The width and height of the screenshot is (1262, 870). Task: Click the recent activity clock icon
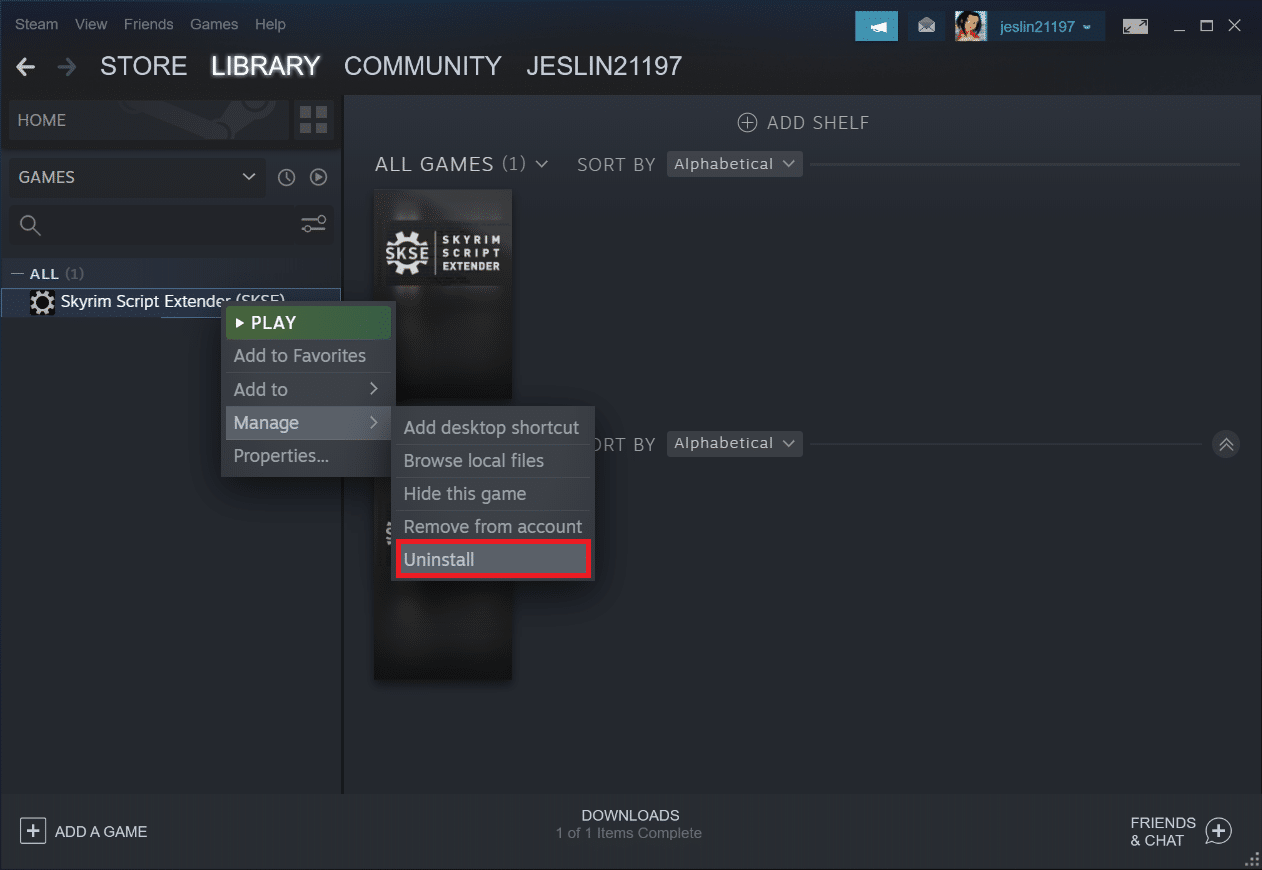287,177
